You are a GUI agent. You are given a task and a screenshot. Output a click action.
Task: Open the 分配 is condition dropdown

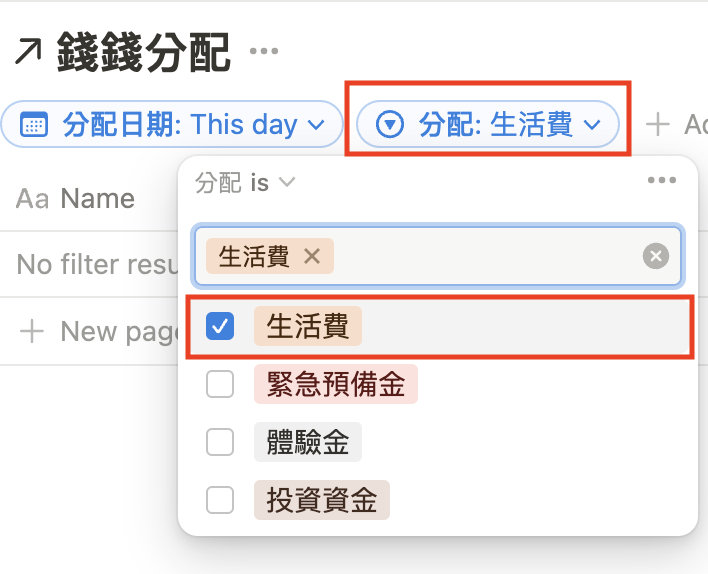tap(247, 182)
